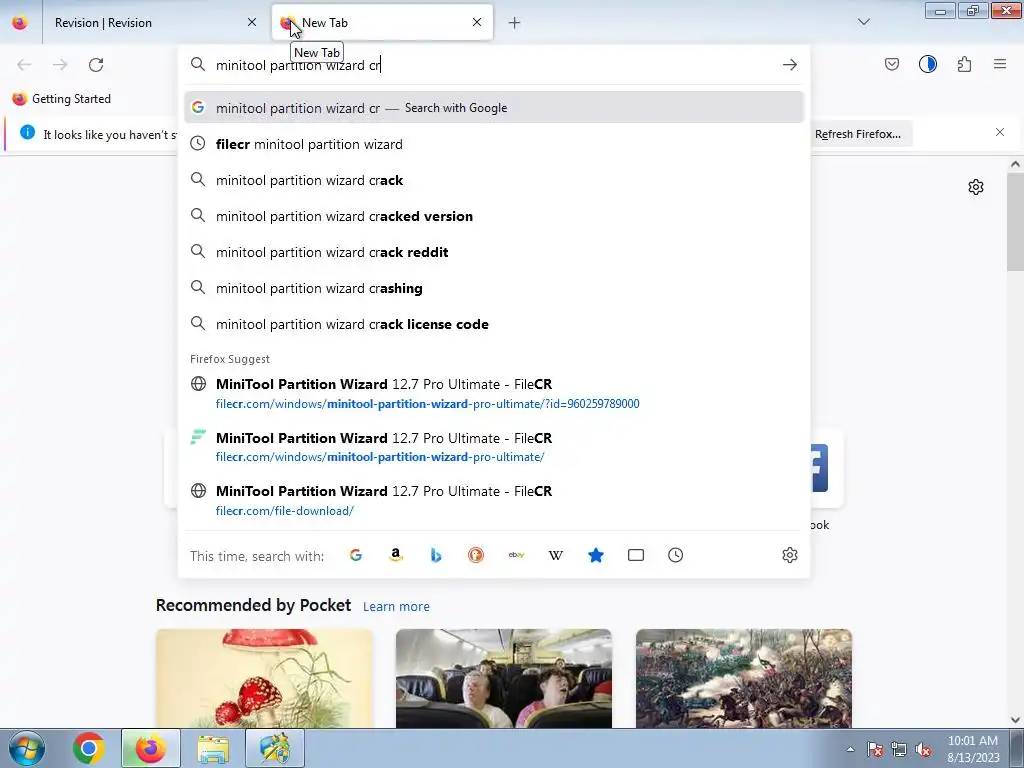This screenshot has height=768, width=1024.
Task: Open FileCR result filecr.com/file-download/
Action: 494,500
